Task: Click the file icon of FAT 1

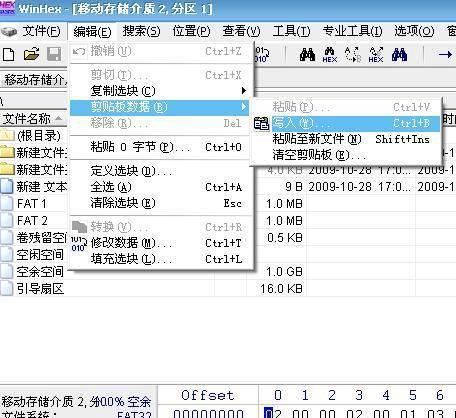Action: pyautogui.click(x=7, y=203)
